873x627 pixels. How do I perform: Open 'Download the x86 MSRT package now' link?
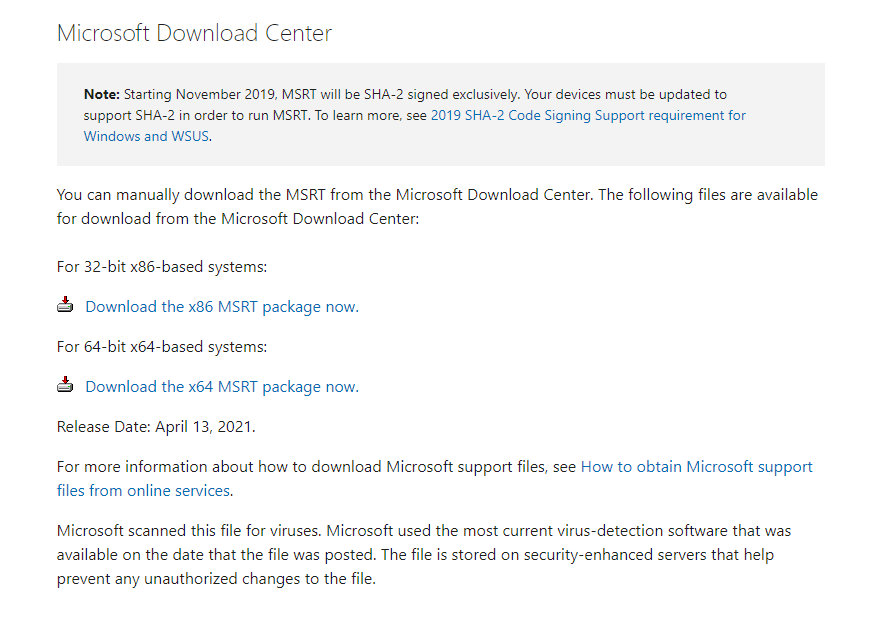[222, 307]
